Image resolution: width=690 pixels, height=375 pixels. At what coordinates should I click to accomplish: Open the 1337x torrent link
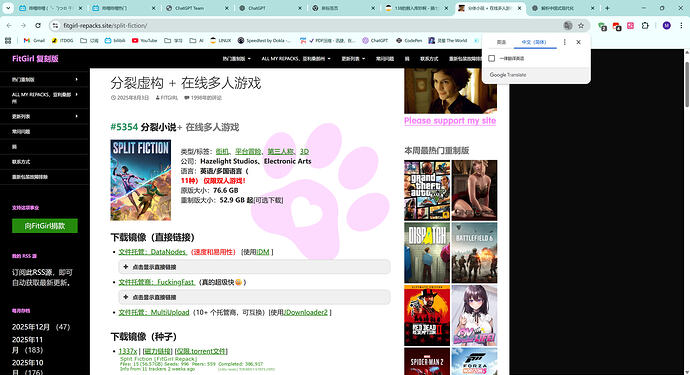tap(128, 351)
